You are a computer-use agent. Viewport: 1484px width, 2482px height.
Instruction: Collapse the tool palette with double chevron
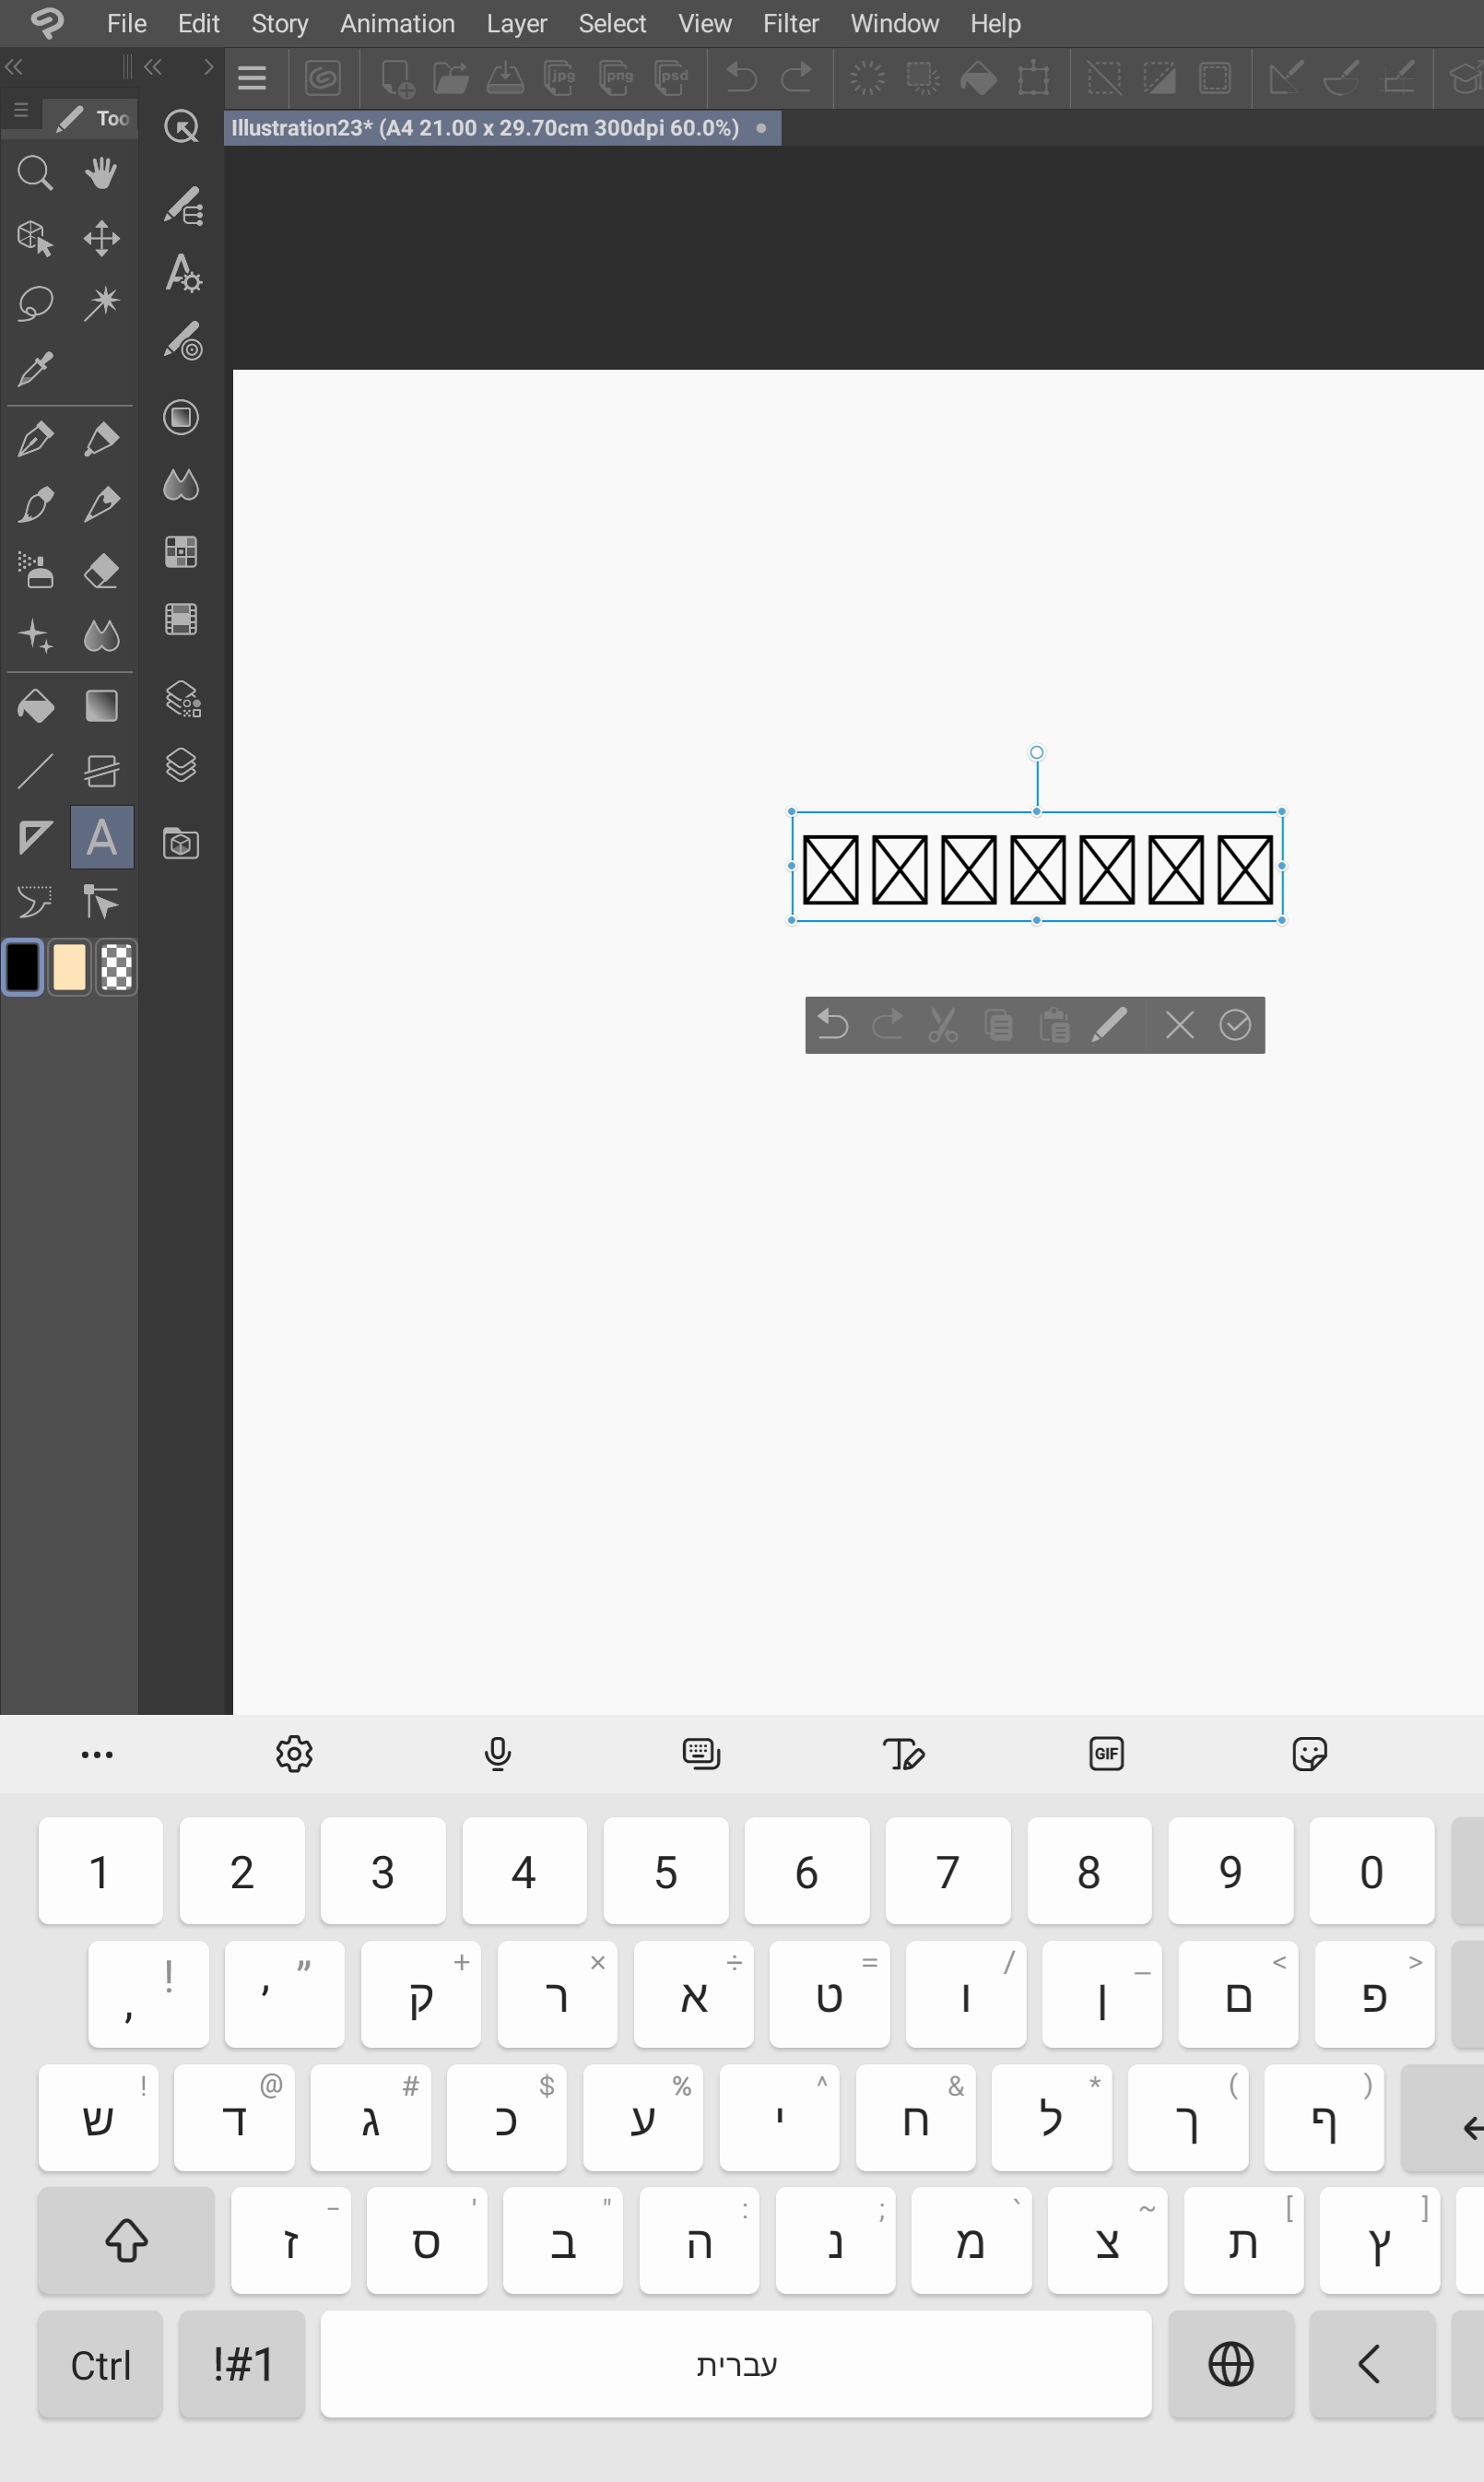click(x=14, y=67)
